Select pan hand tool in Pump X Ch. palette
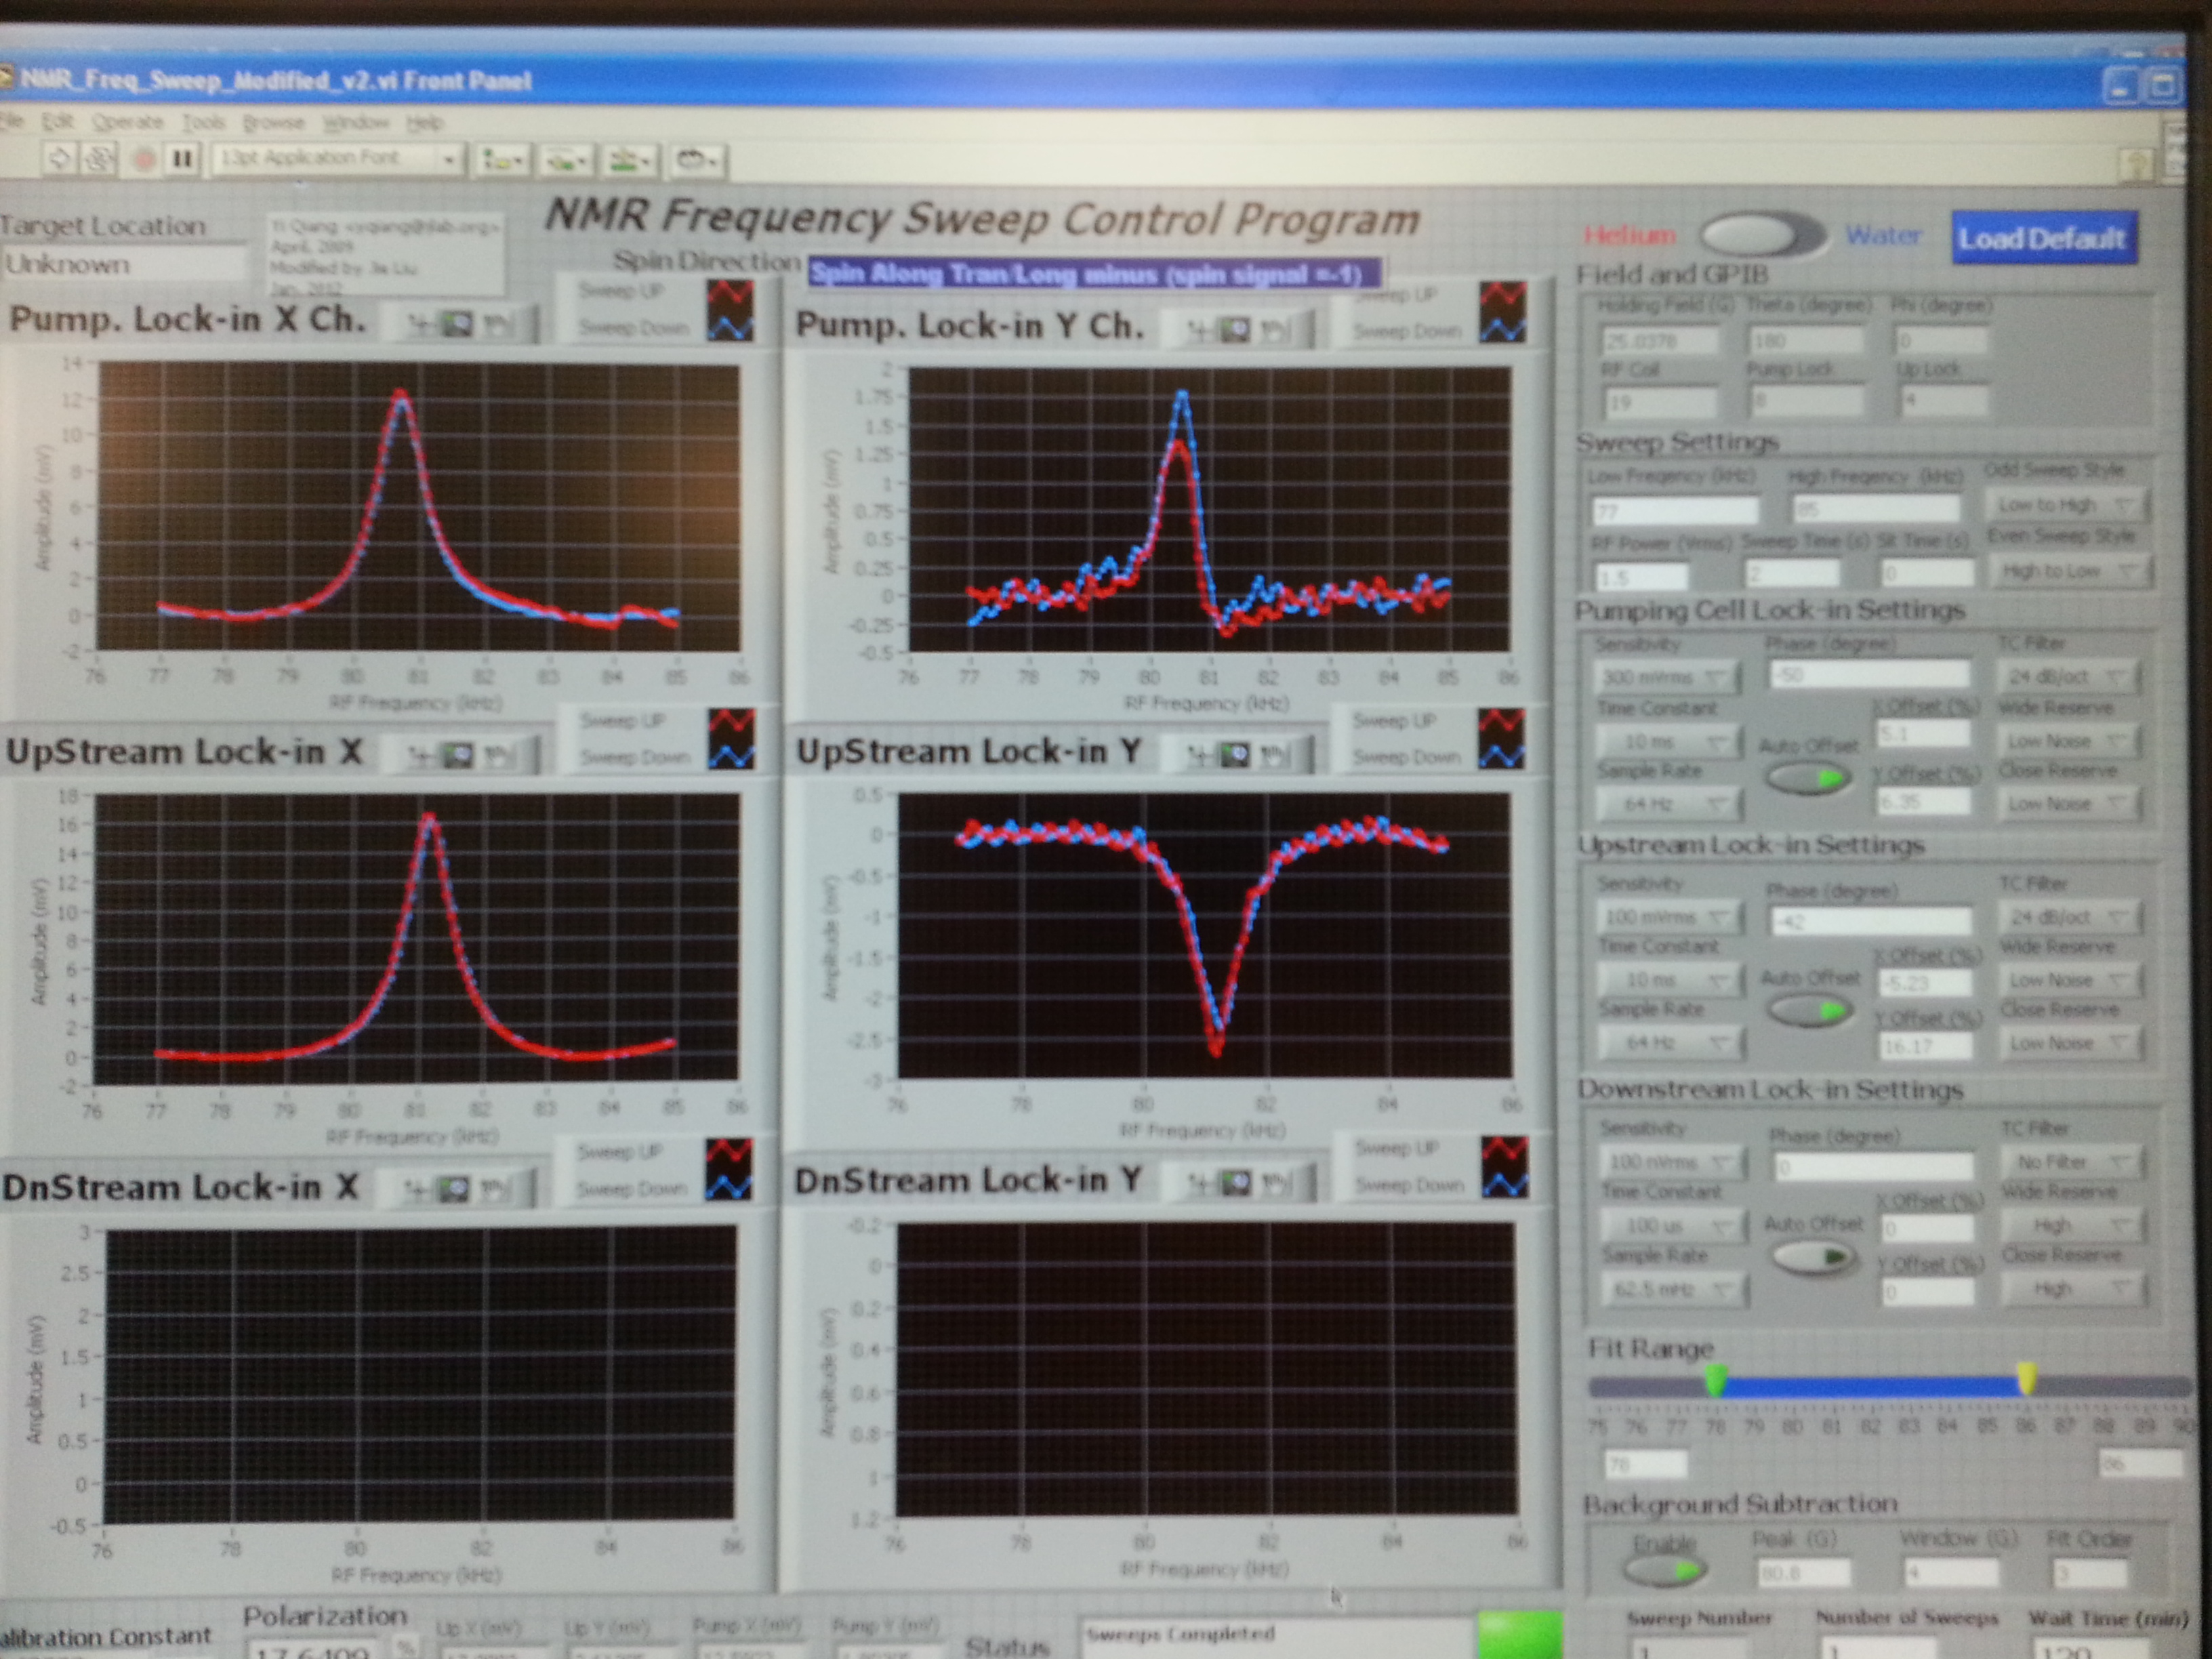2212x1659 pixels. (x=496, y=324)
